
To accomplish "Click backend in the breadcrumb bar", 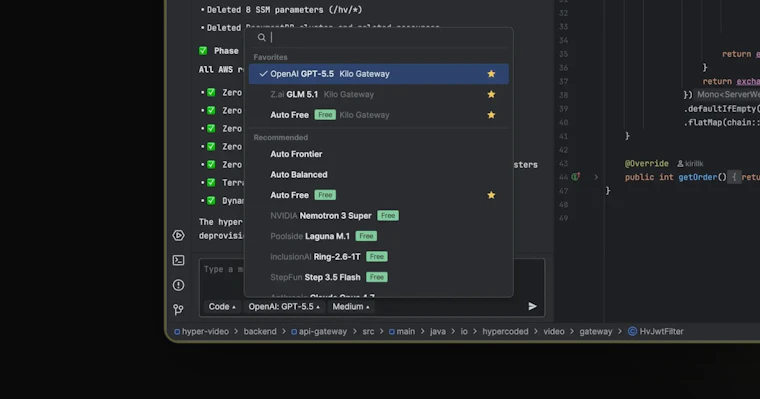I will (260, 332).
